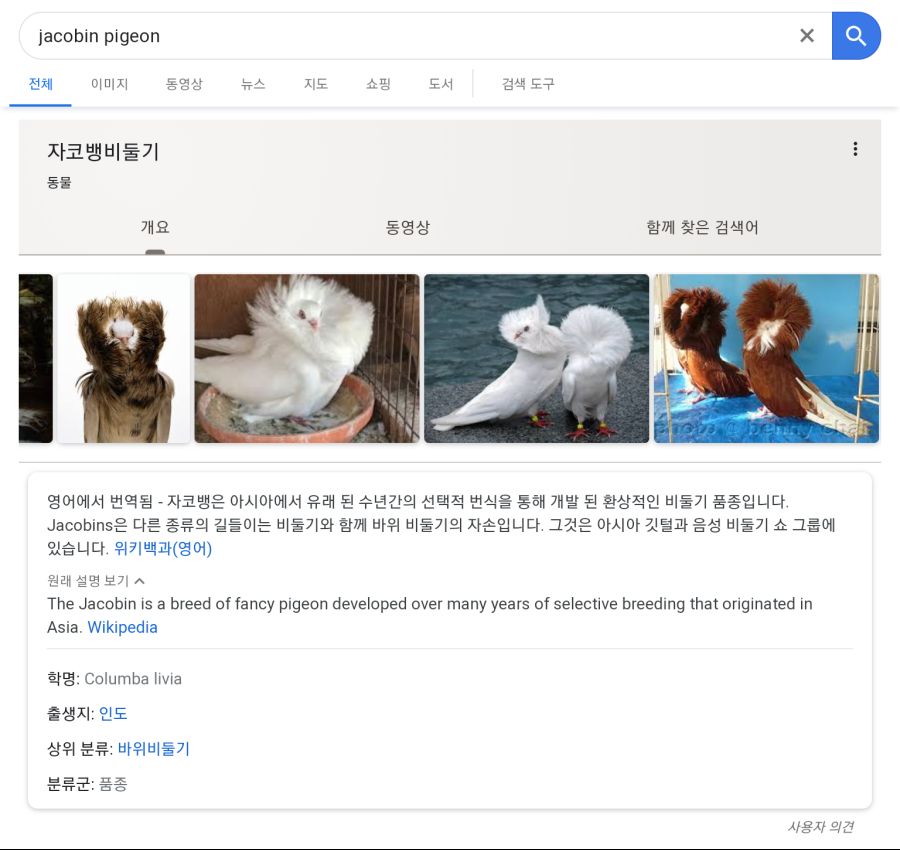Select the 함께 찾은 검색어 panel tab
900x850 pixels.
coord(702,227)
